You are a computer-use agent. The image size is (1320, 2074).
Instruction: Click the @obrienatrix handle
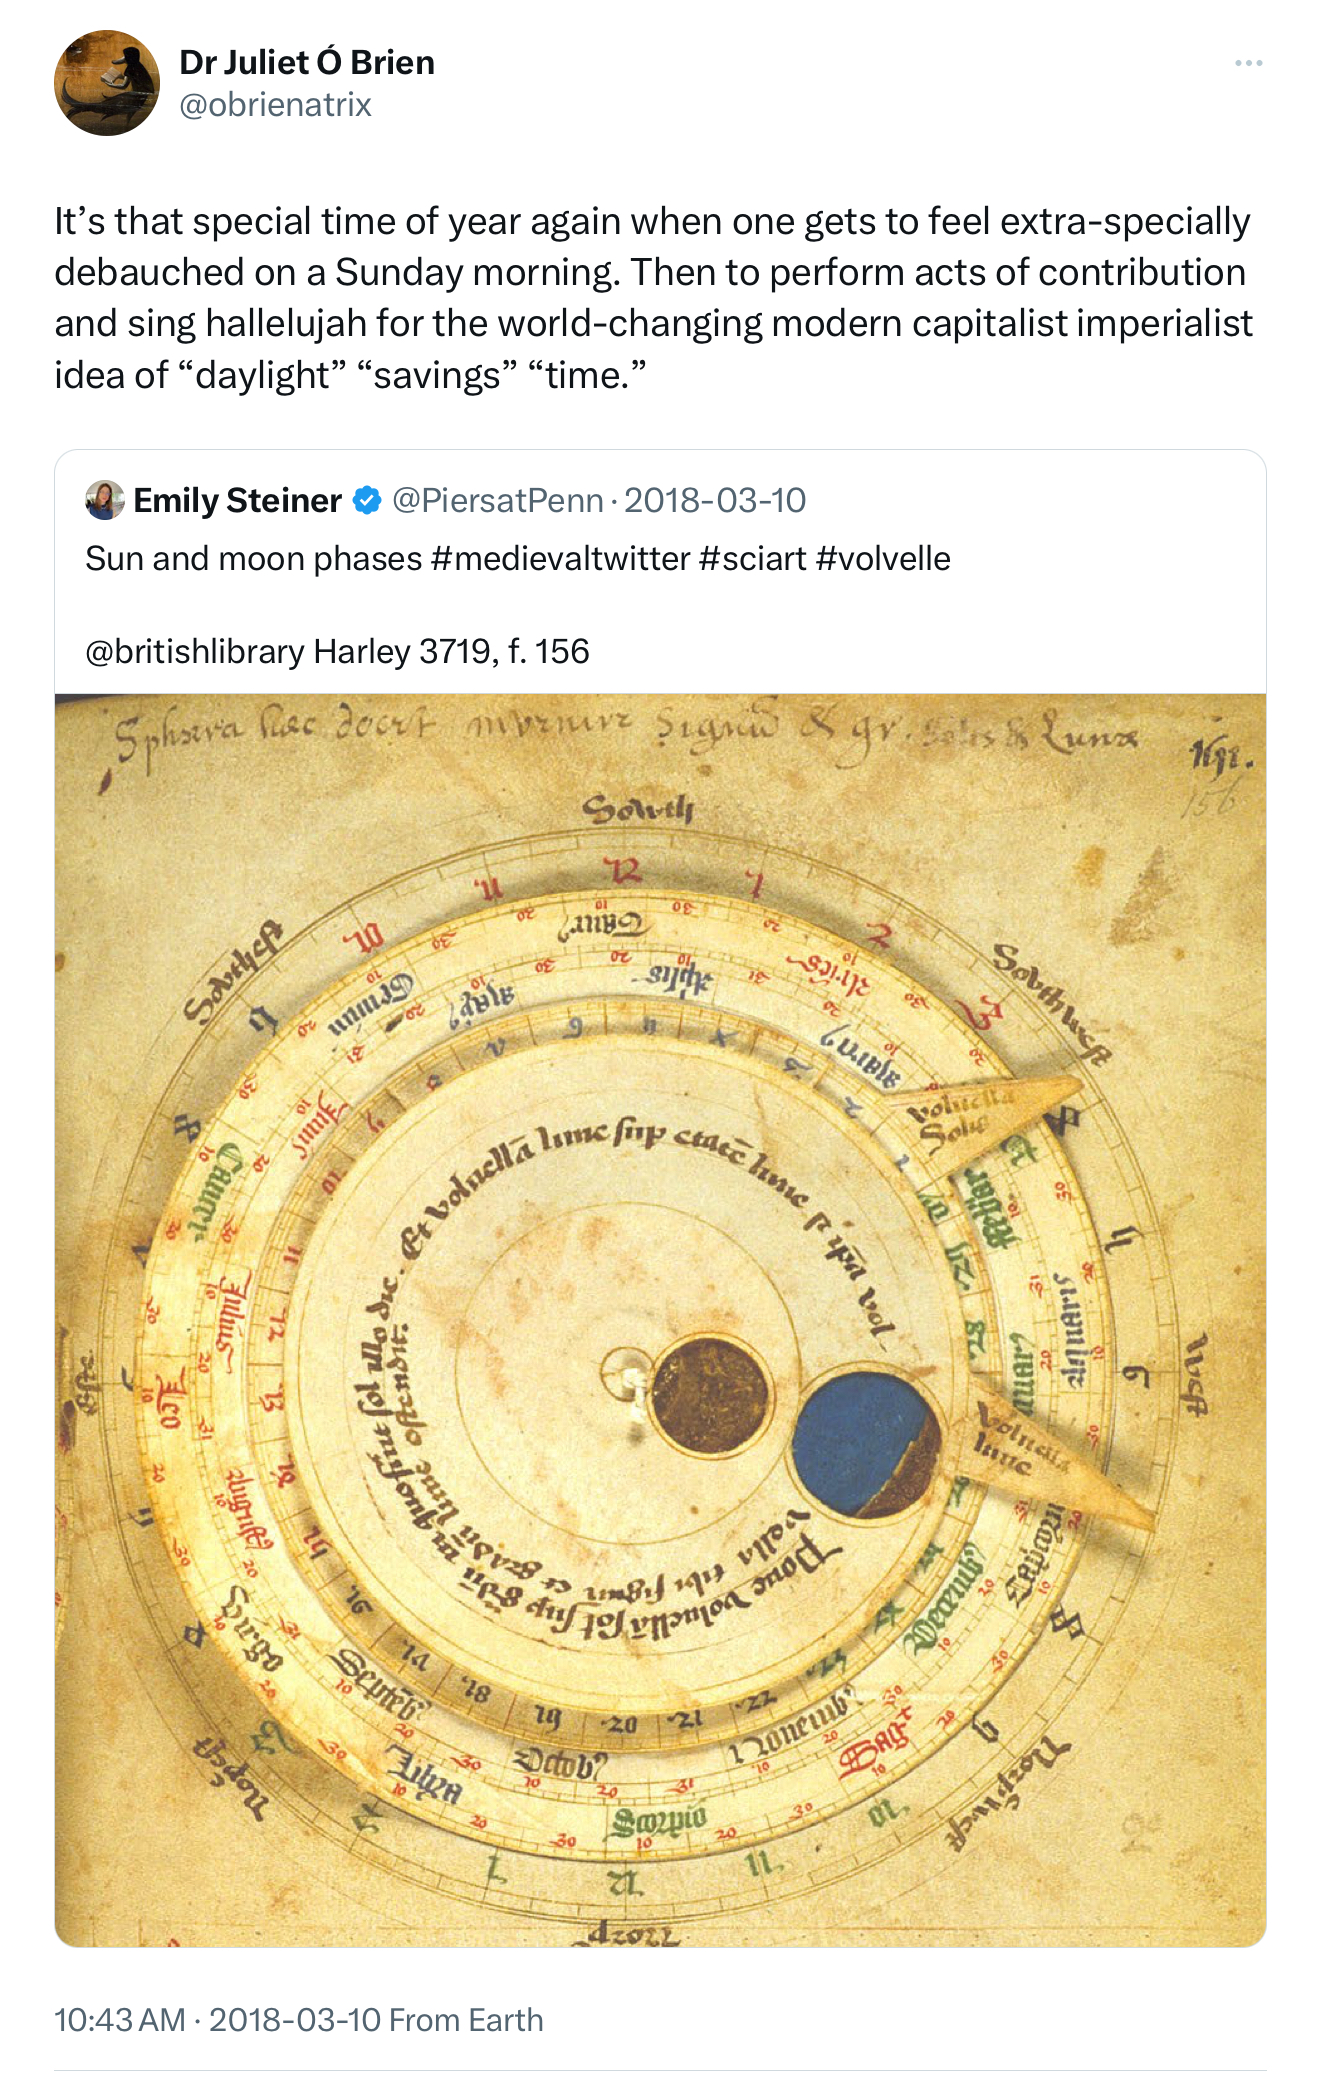[x=275, y=104]
